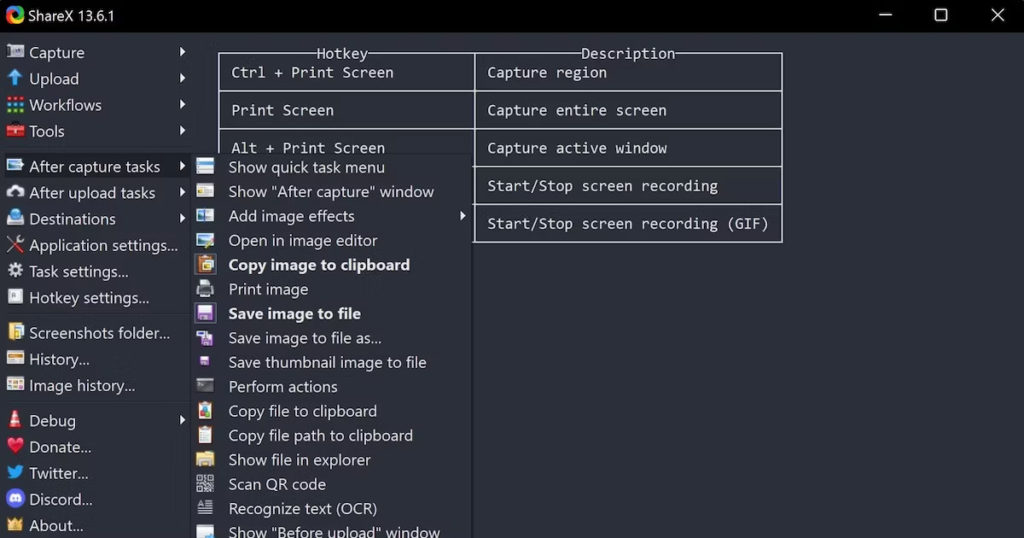Click the Discord icon in sidebar
This screenshot has height=538, width=1024.
15,499
